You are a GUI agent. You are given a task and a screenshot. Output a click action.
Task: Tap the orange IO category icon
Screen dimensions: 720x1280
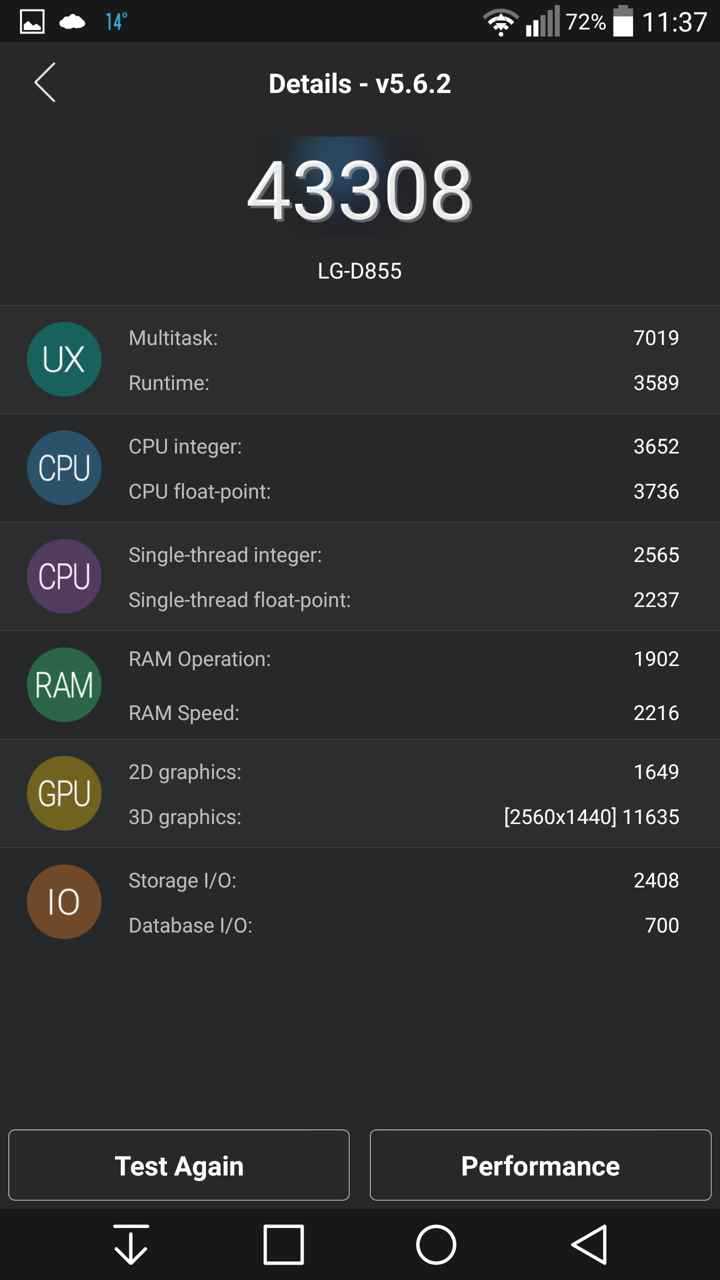[64, 902]
